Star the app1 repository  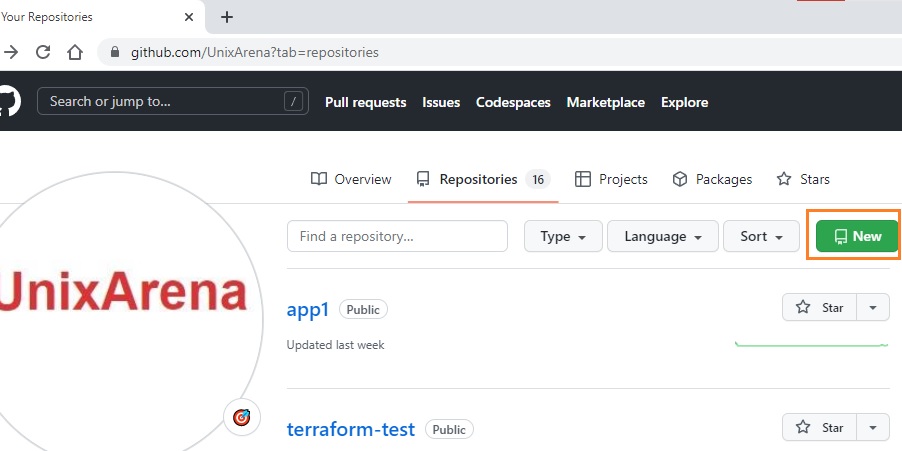click(820, 307)
